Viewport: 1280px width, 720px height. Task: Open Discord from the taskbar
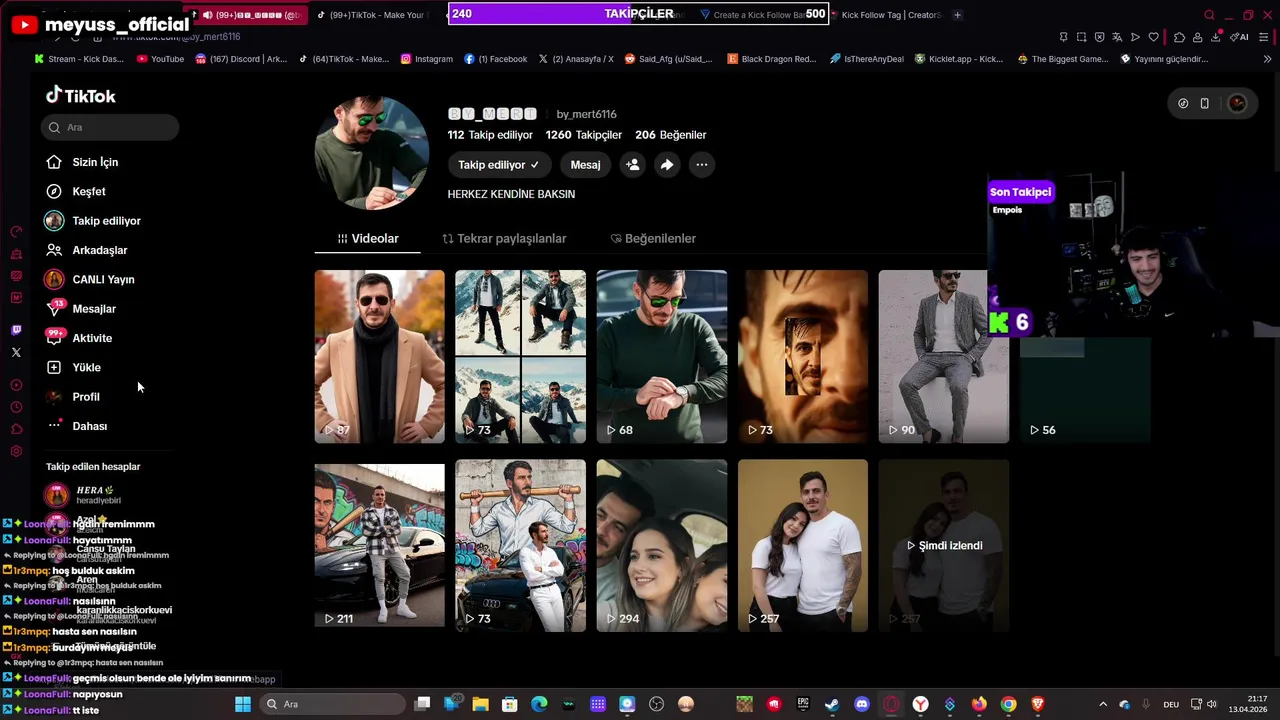click(861, 704)
